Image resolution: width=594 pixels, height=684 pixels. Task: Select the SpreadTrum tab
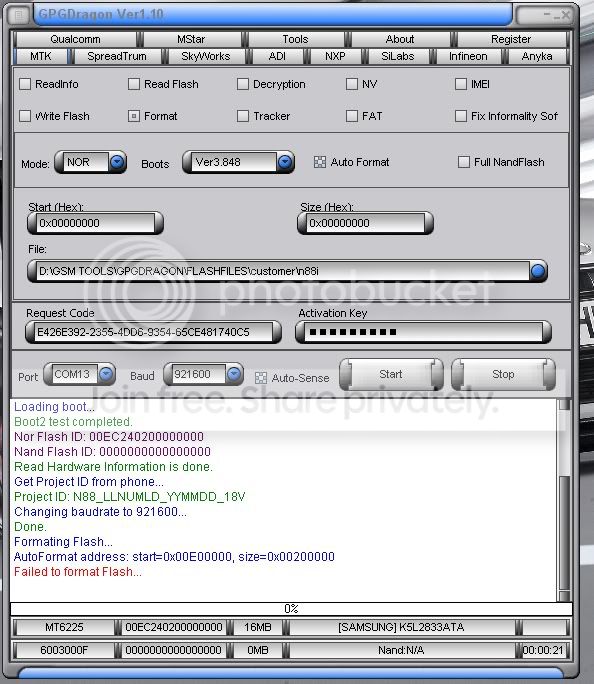117,56
